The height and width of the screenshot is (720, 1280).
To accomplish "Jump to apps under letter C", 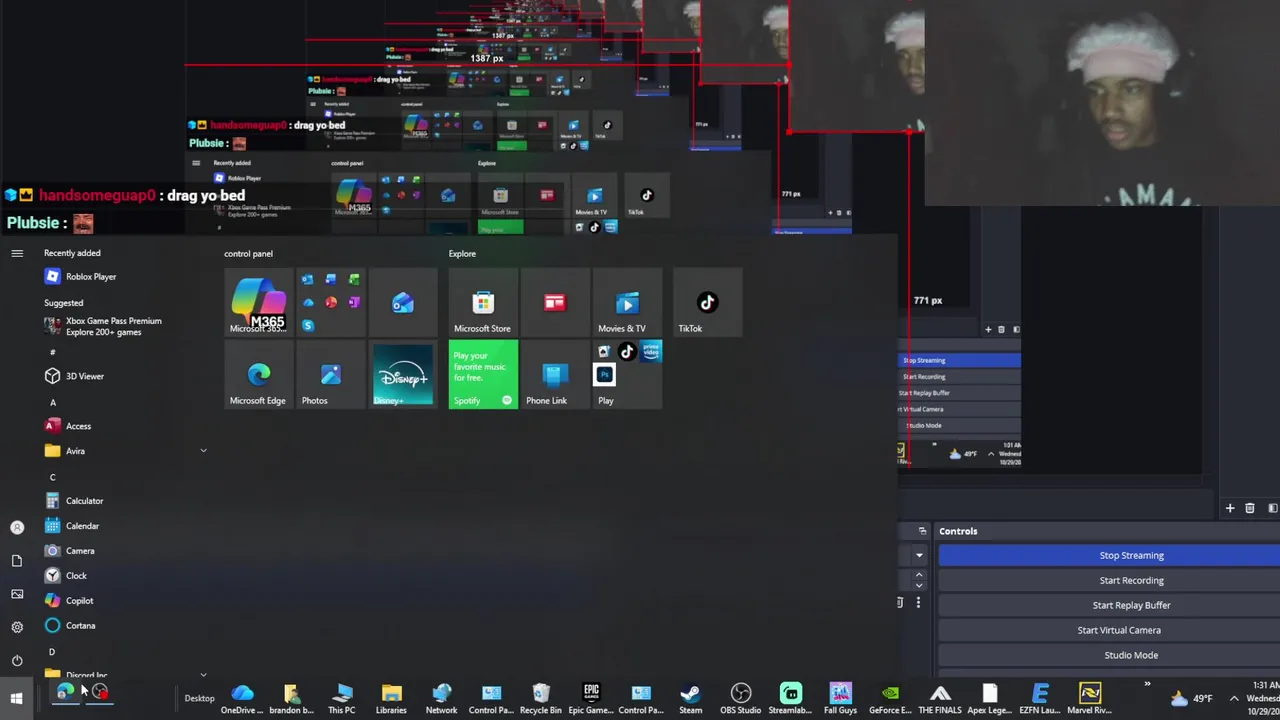I will (53, 477).
